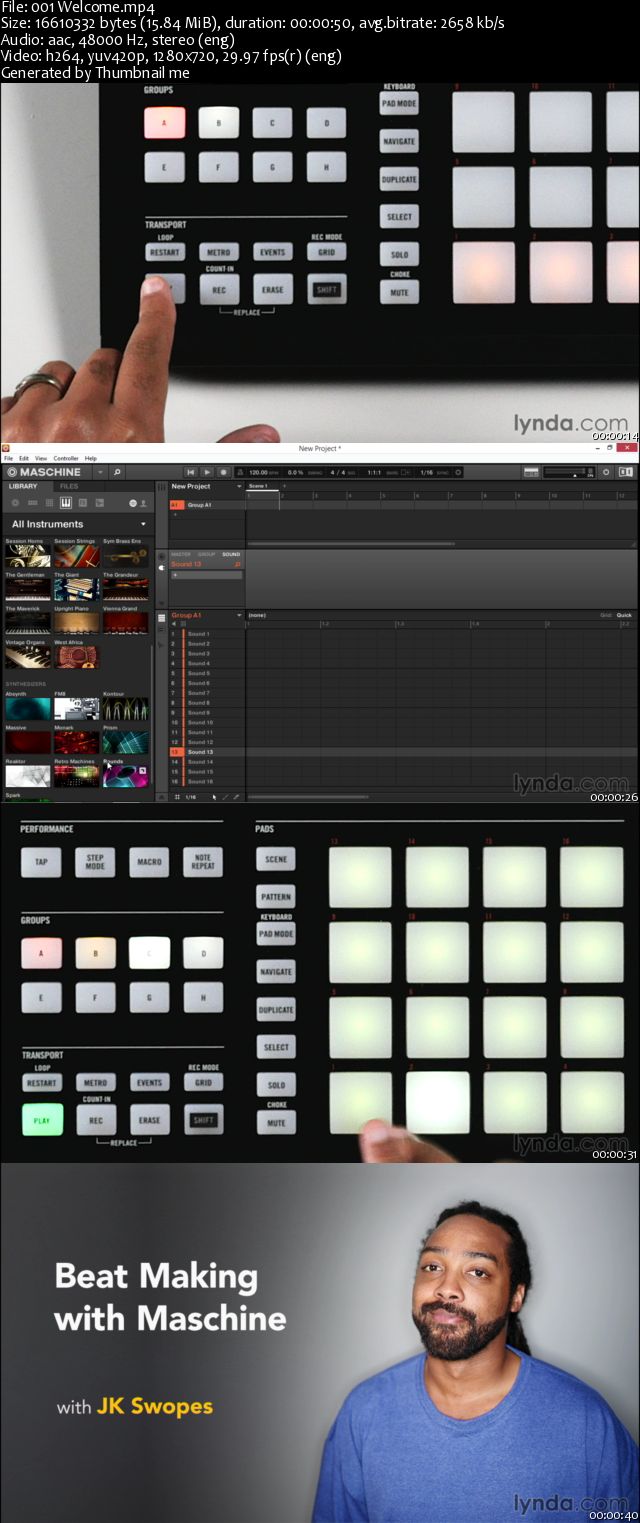
Task: Click the restart transport button in software
Action: [190, 472]
